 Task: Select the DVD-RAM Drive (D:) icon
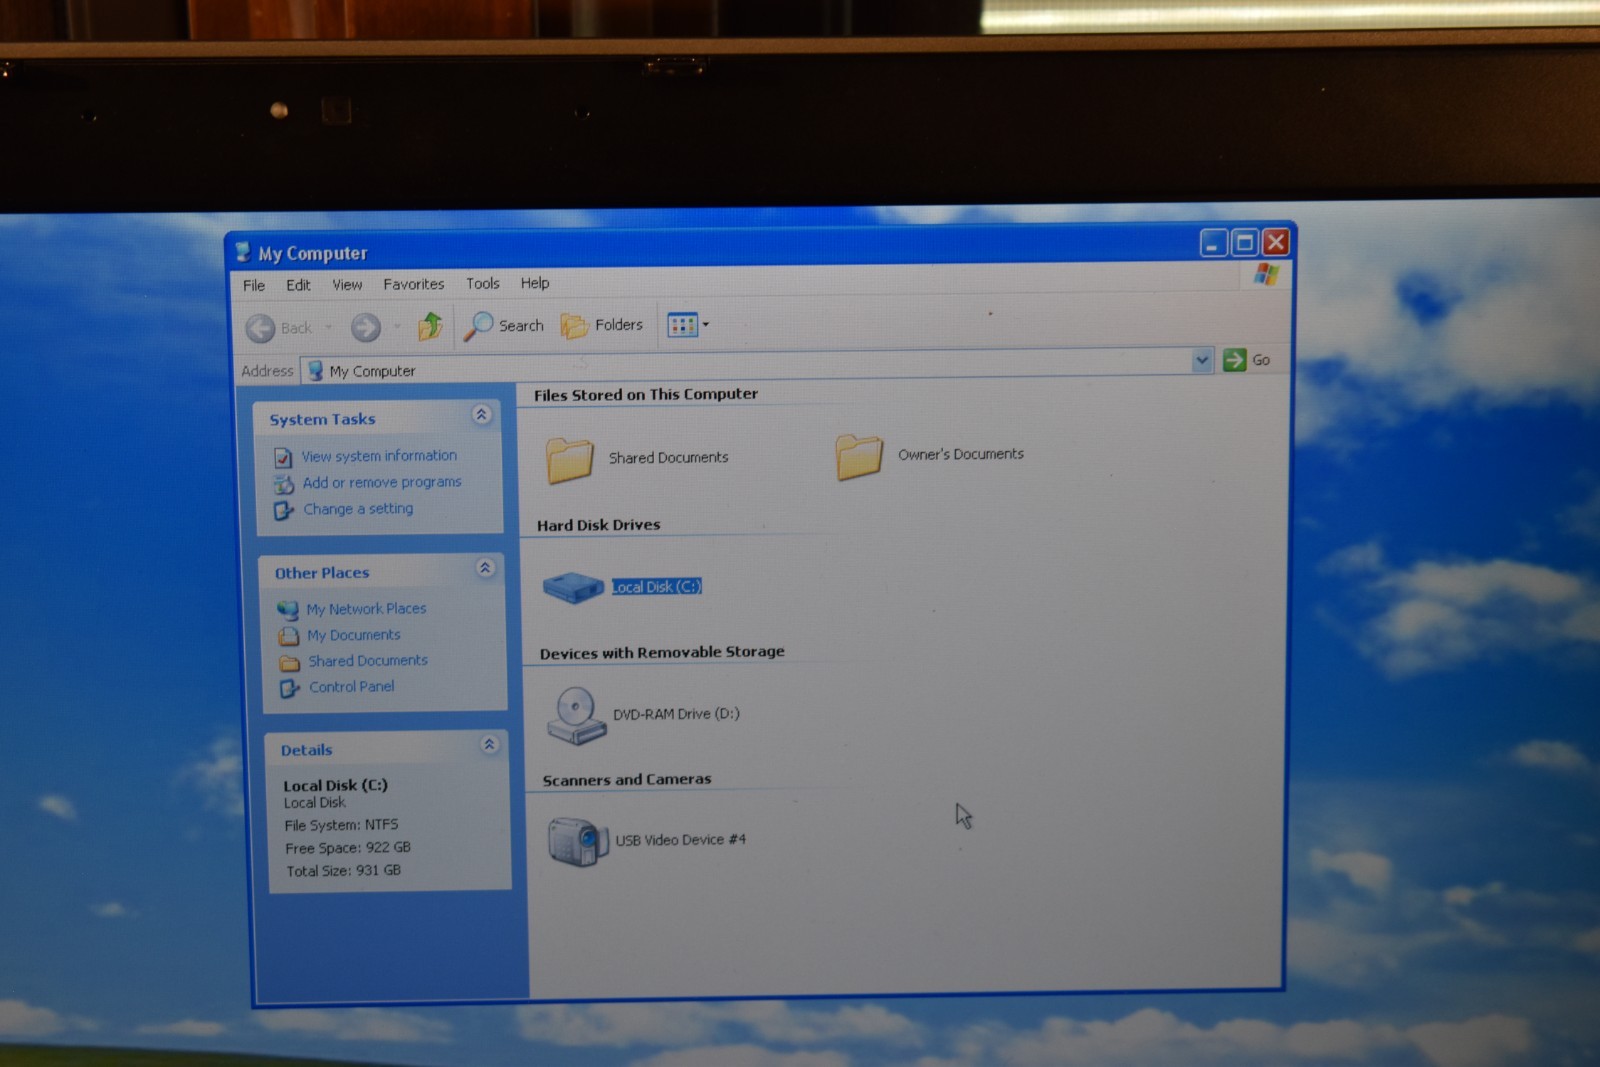[576, 716]
